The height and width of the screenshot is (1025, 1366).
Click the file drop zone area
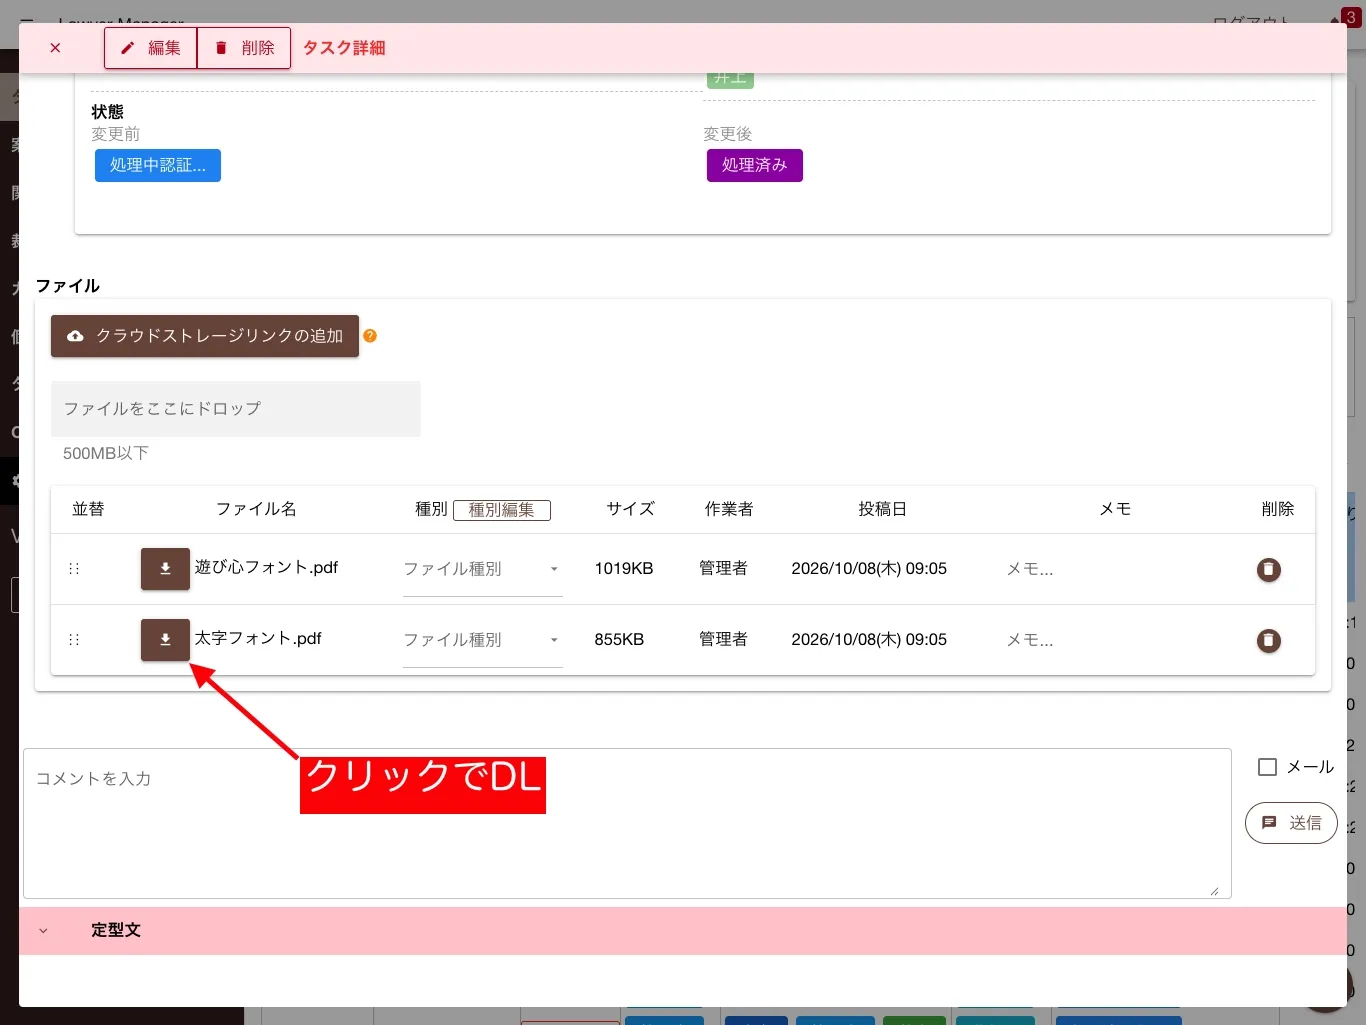[236, 409]
